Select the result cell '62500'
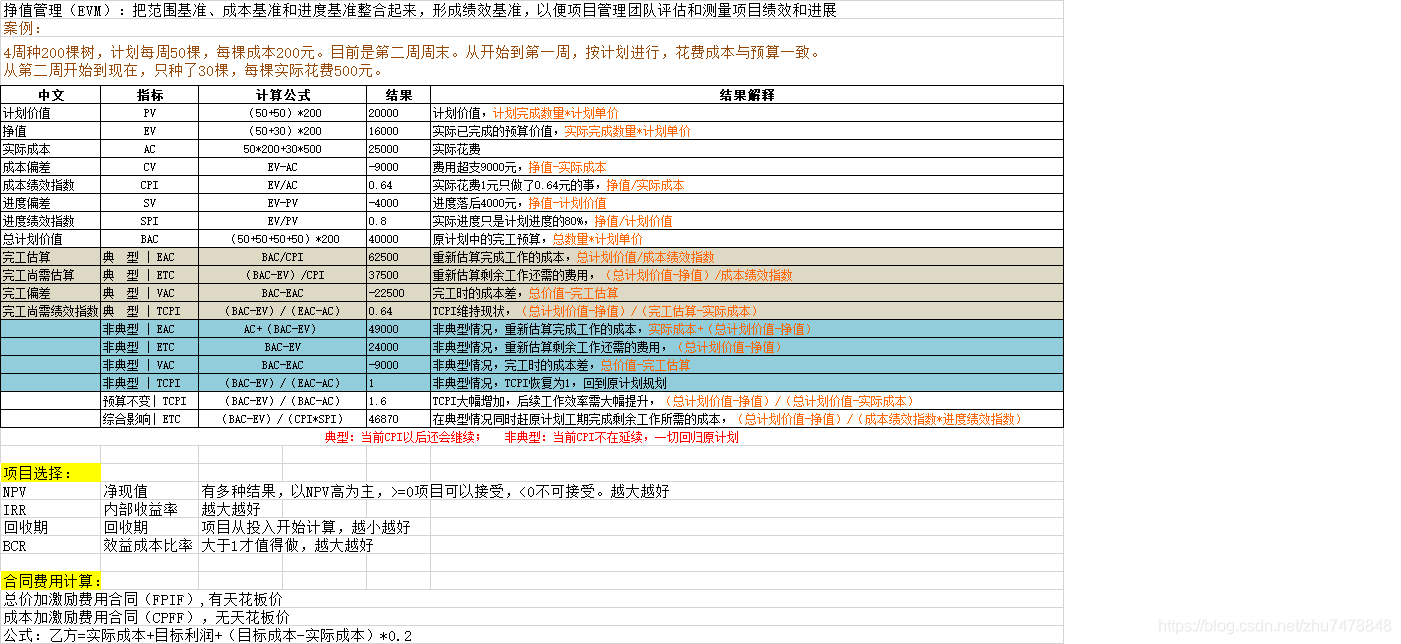1401x644 pixels. point(399,257)
